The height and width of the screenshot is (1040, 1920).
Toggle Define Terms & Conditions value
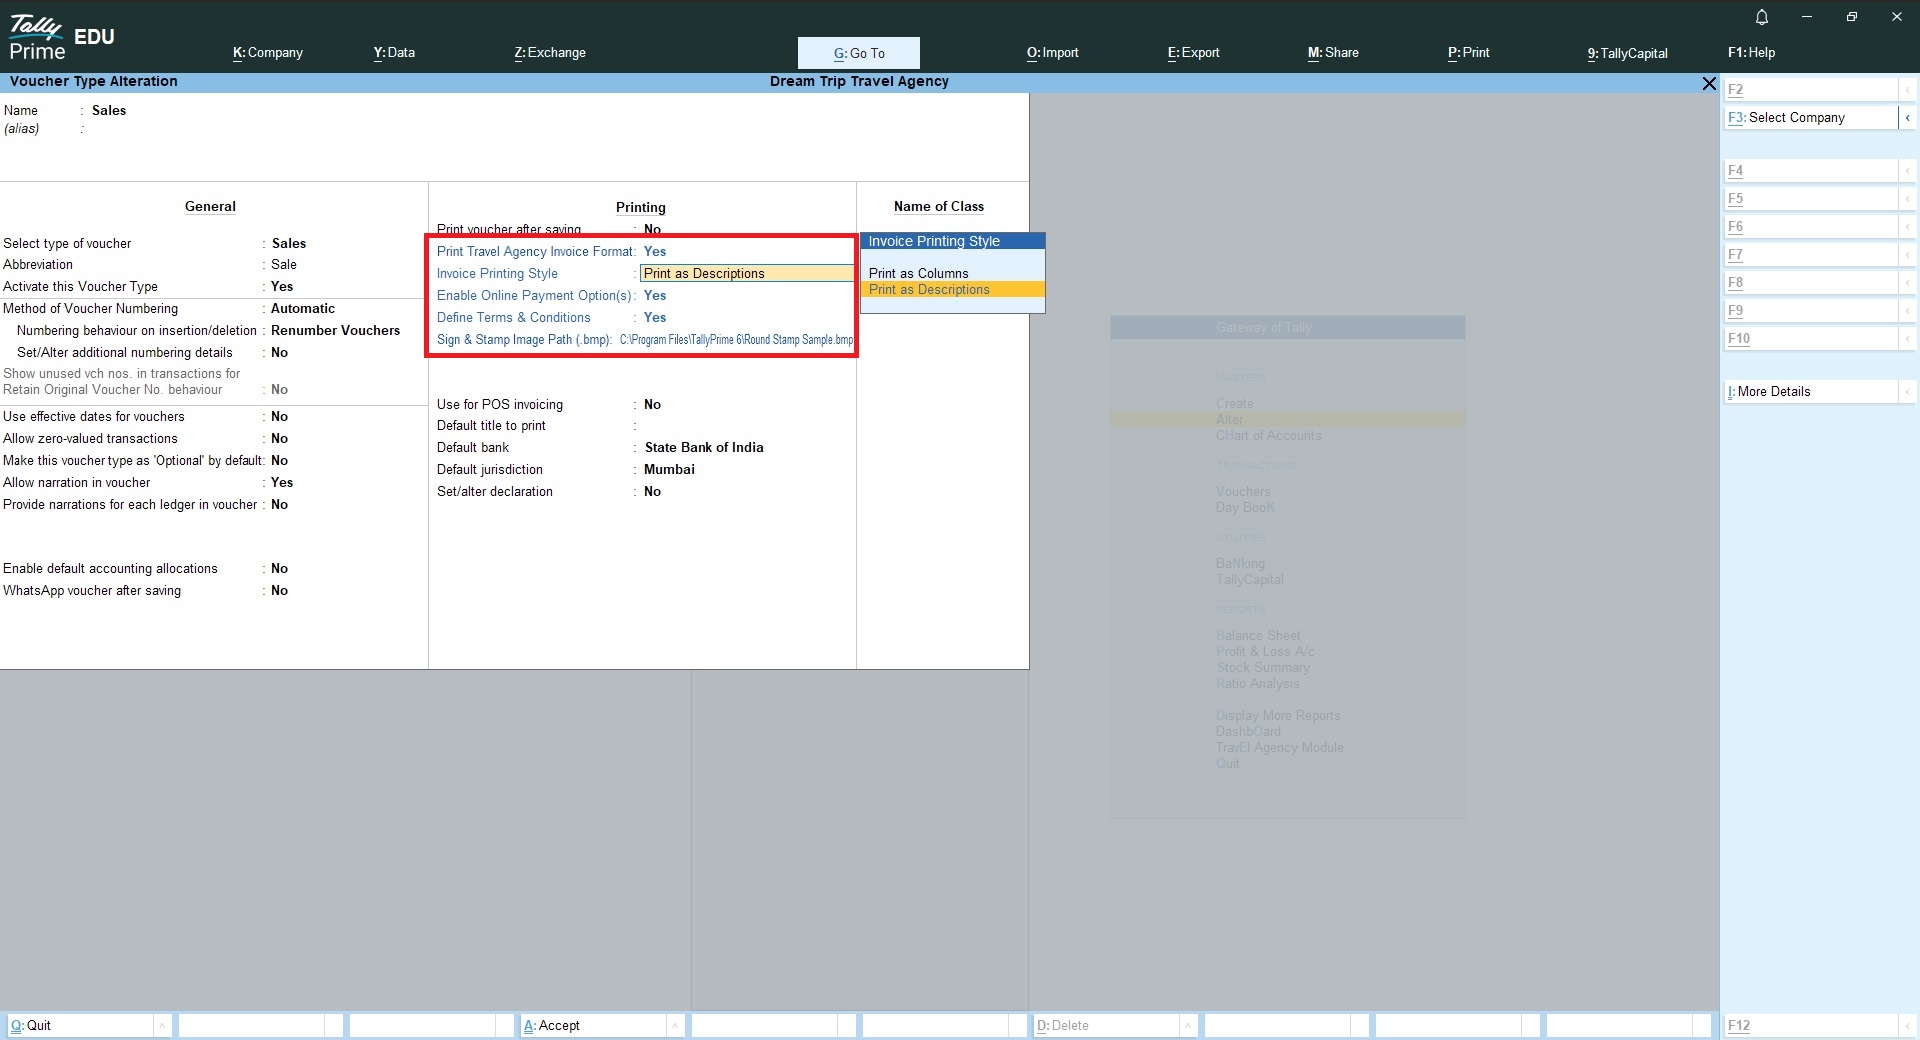(655, 318)
